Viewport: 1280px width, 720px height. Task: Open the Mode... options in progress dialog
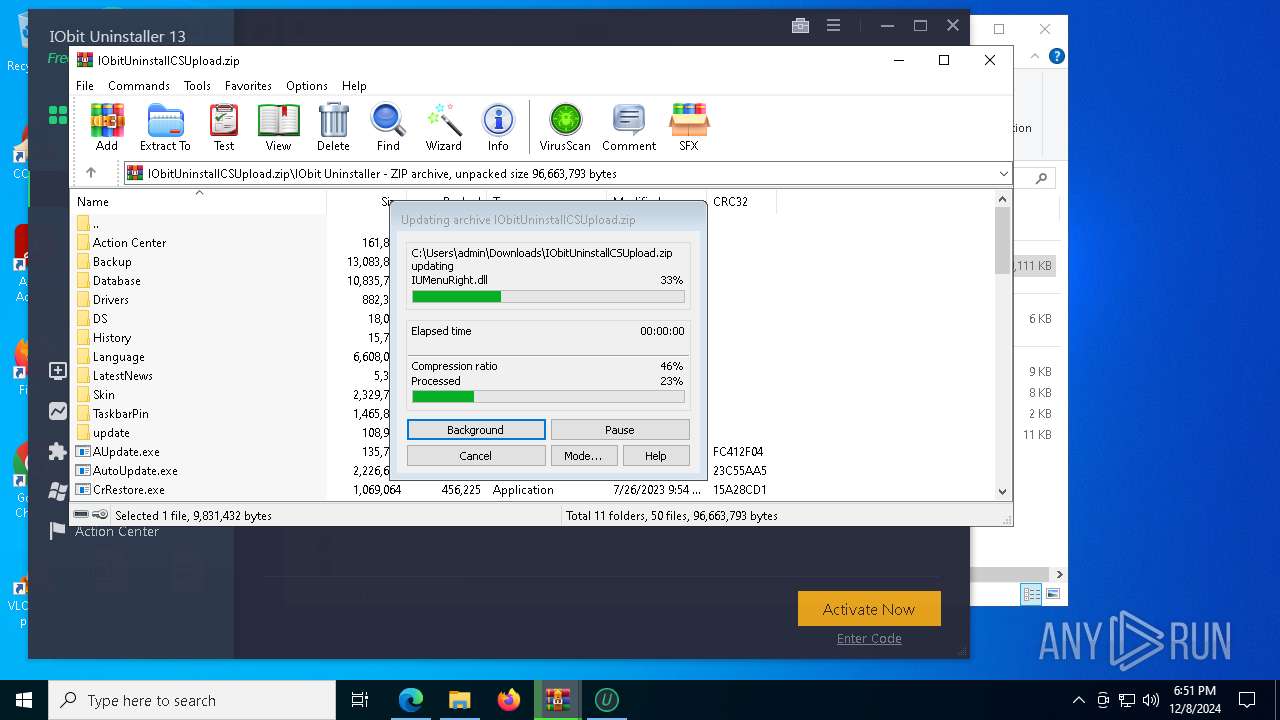tap(583, 455)
